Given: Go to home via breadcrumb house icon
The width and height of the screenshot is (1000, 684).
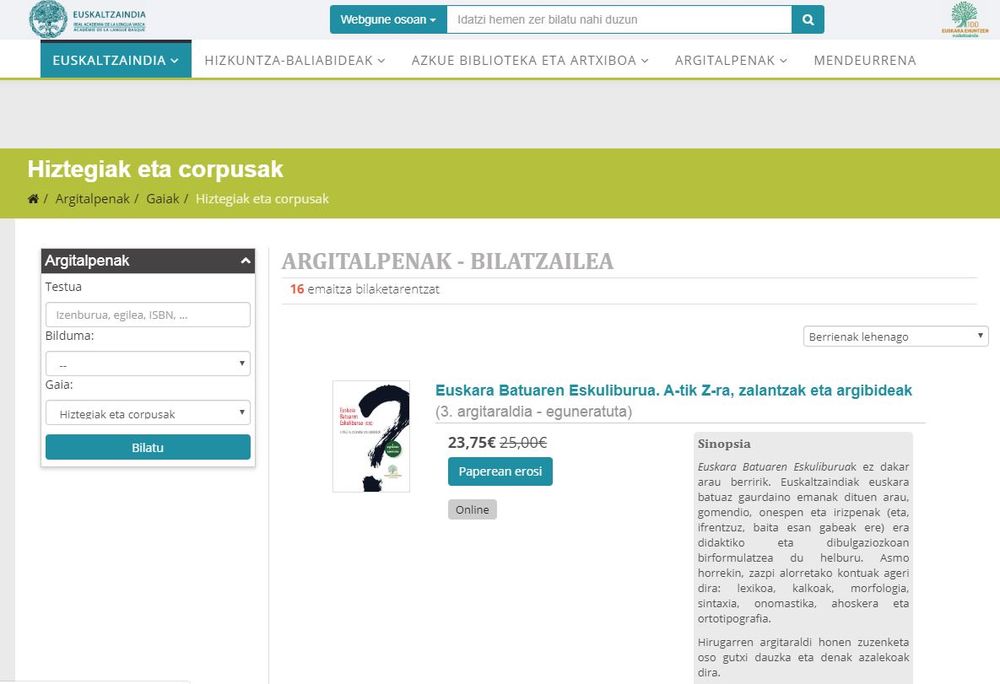Looking at the screenshot, I should click(33, 199).
